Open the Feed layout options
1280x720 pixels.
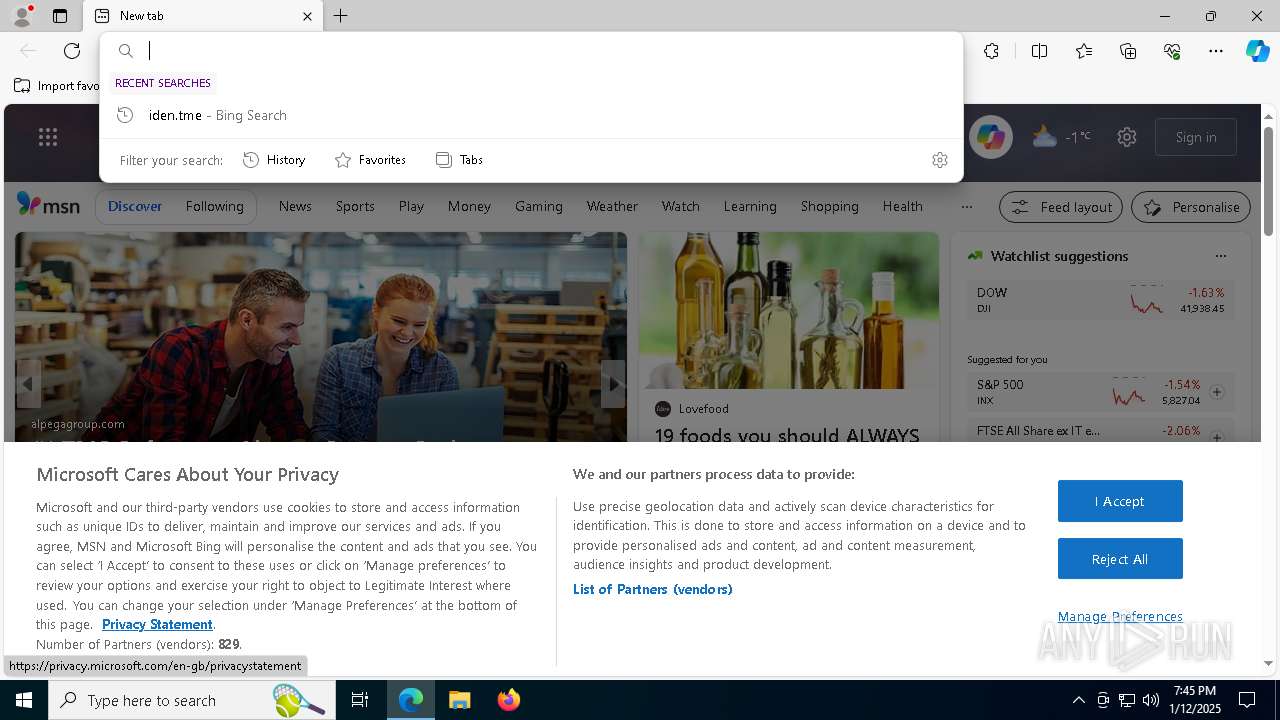pos(1062,207)
